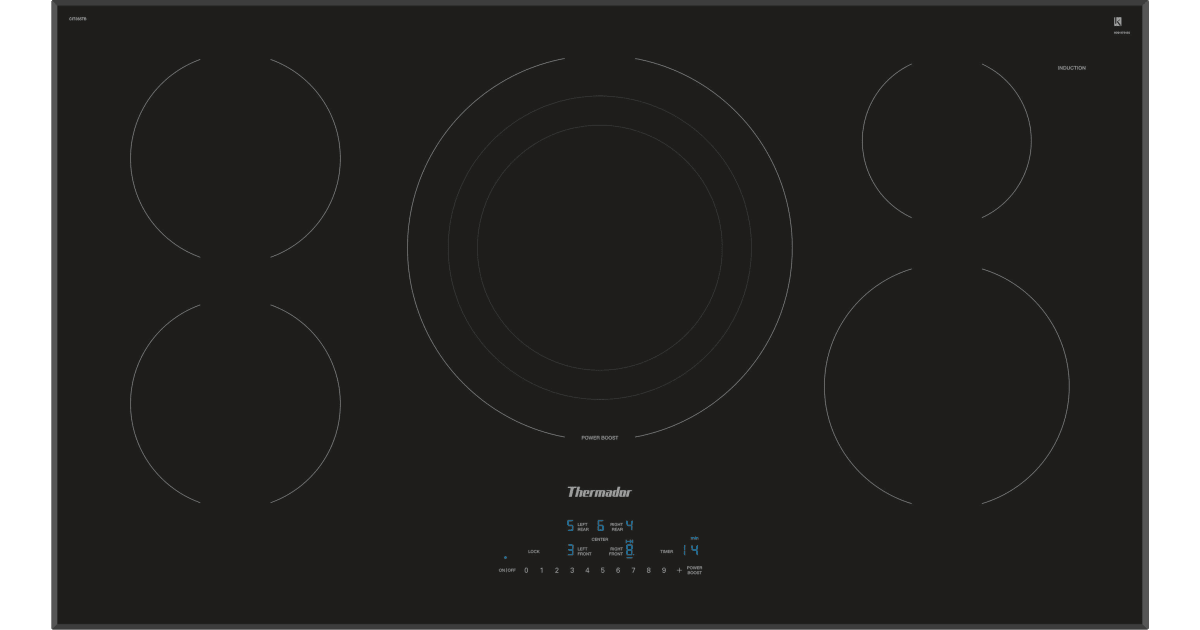Tap the plus key on the keypad

point(679,570)
